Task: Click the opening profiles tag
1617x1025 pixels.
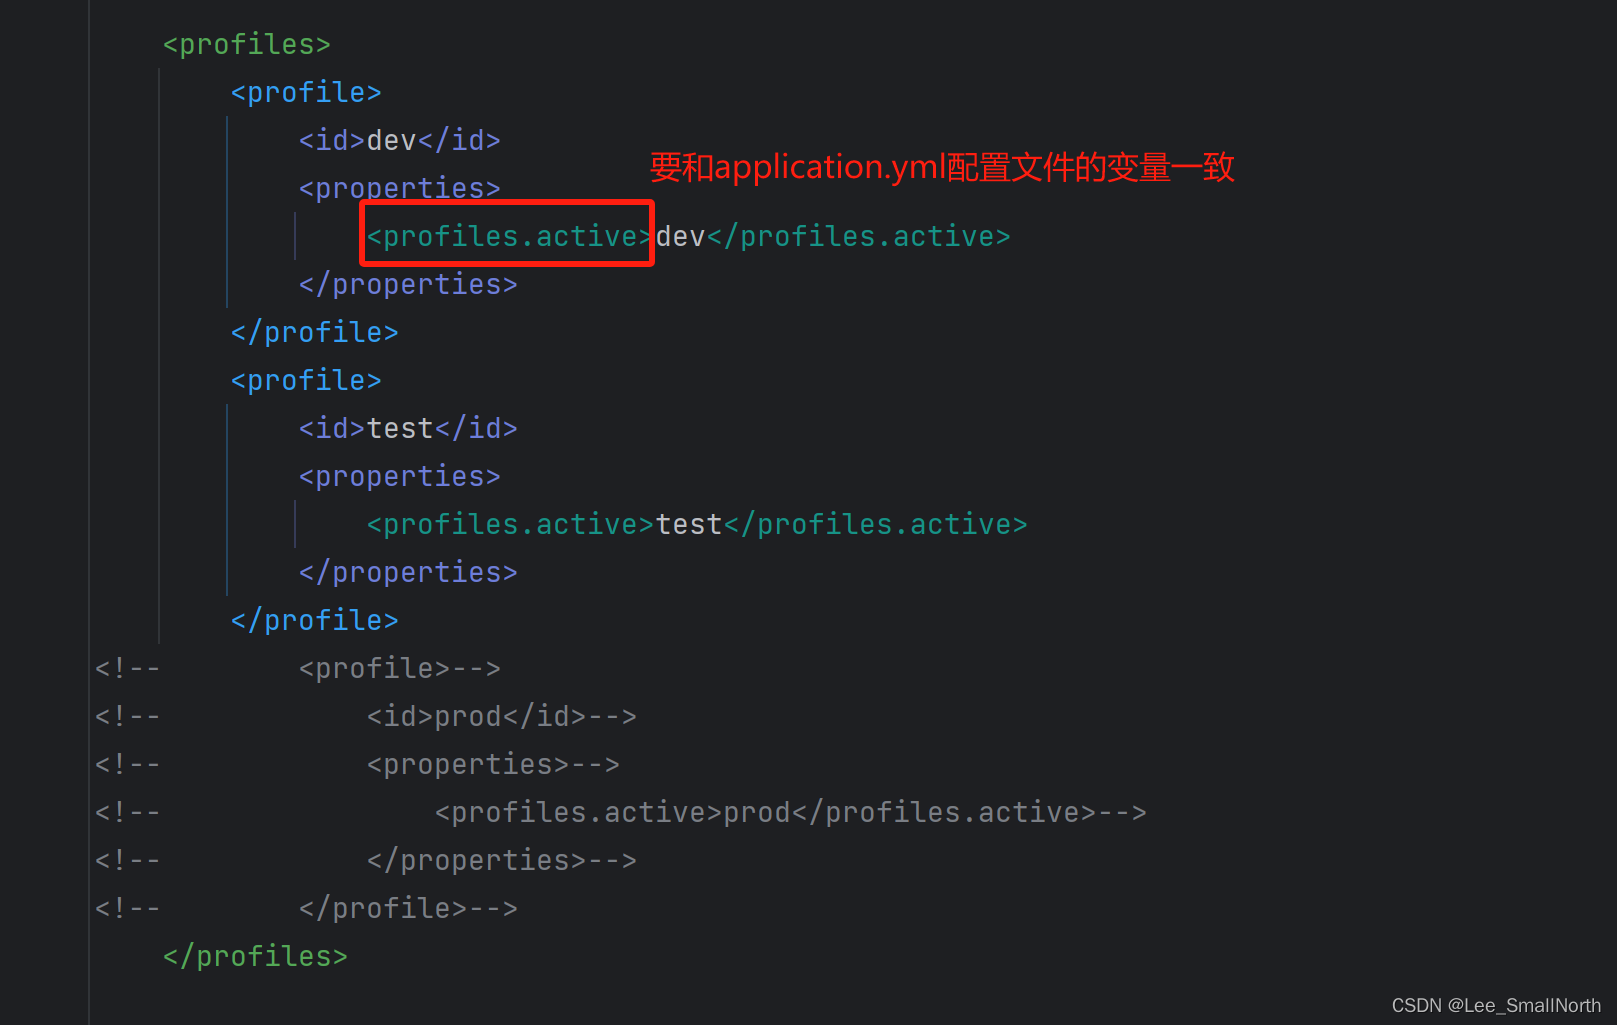Action: click(x=245, y=43)
